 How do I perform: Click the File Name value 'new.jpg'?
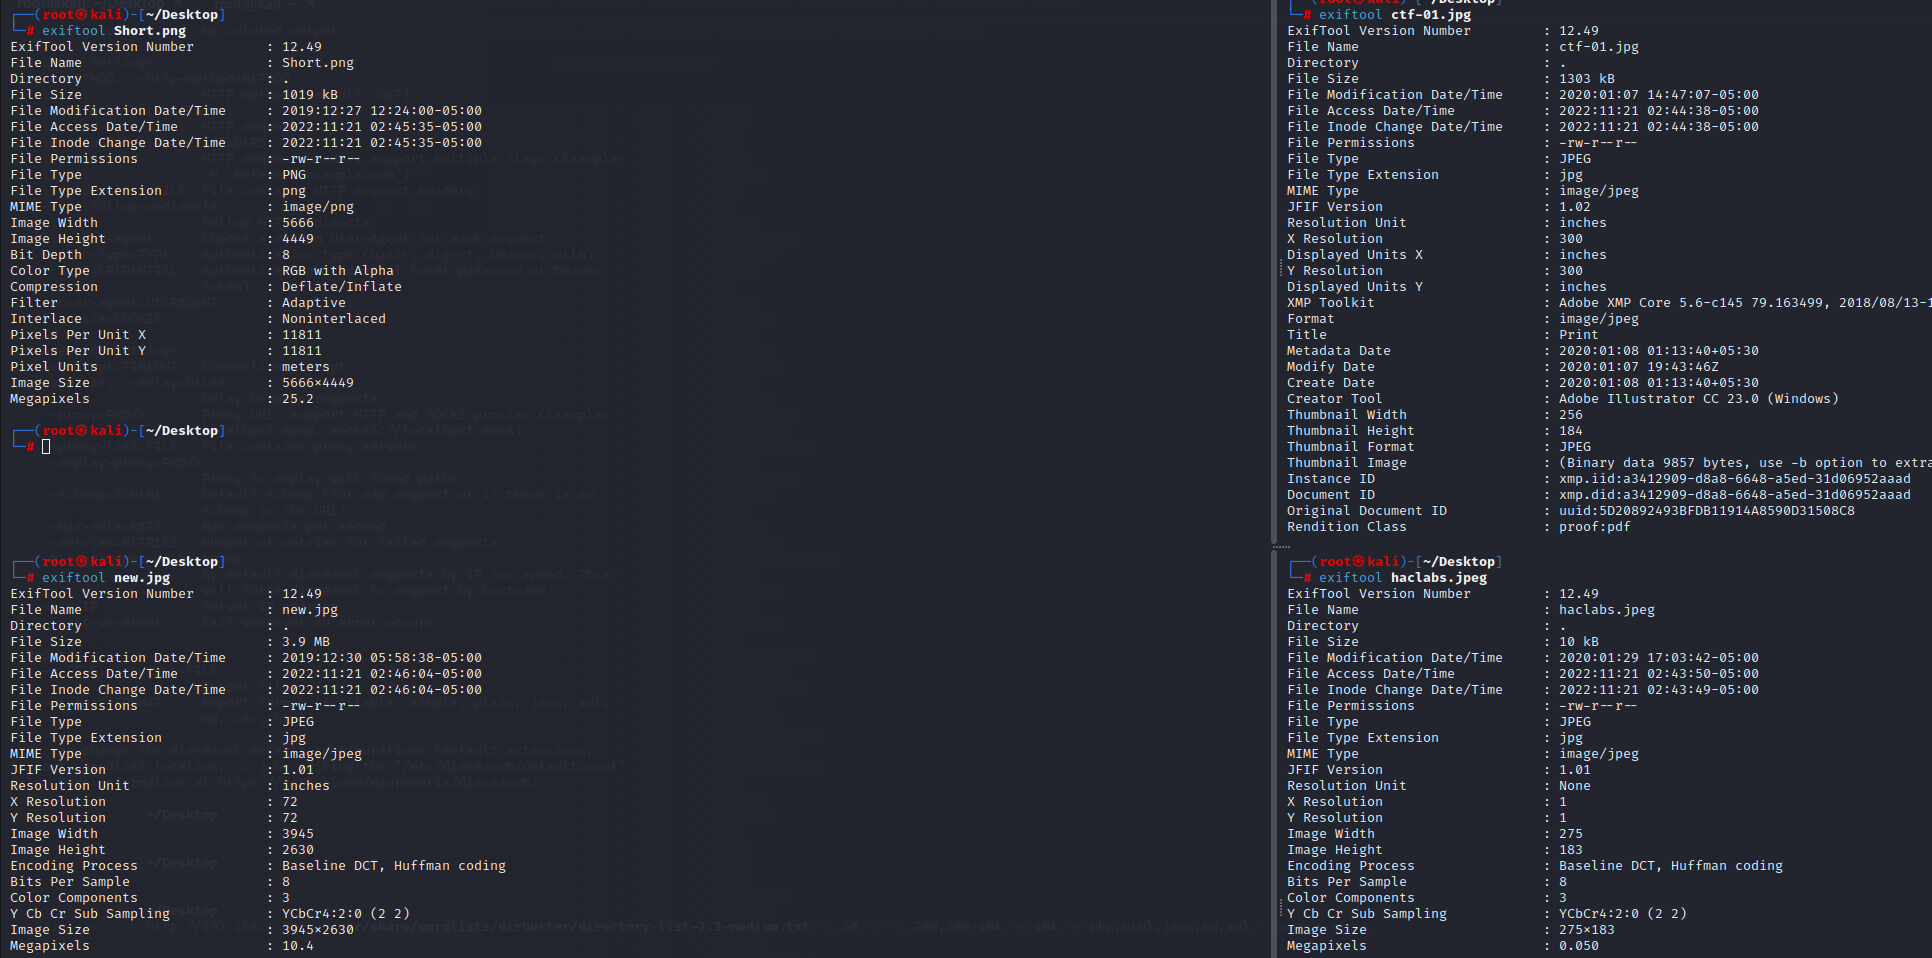tap(310, 610)
